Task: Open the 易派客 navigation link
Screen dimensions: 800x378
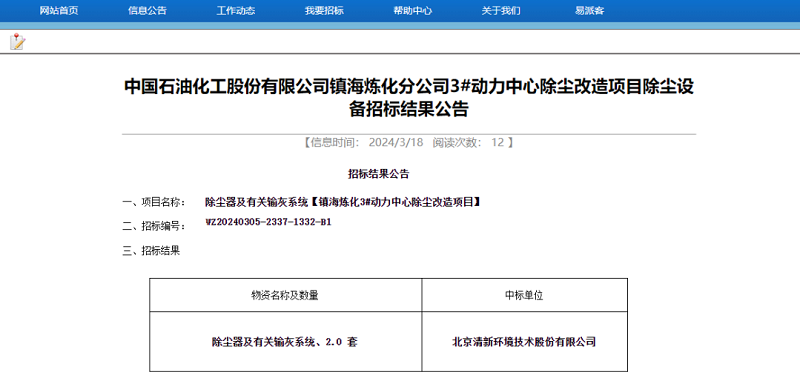Action: point(589,11)
